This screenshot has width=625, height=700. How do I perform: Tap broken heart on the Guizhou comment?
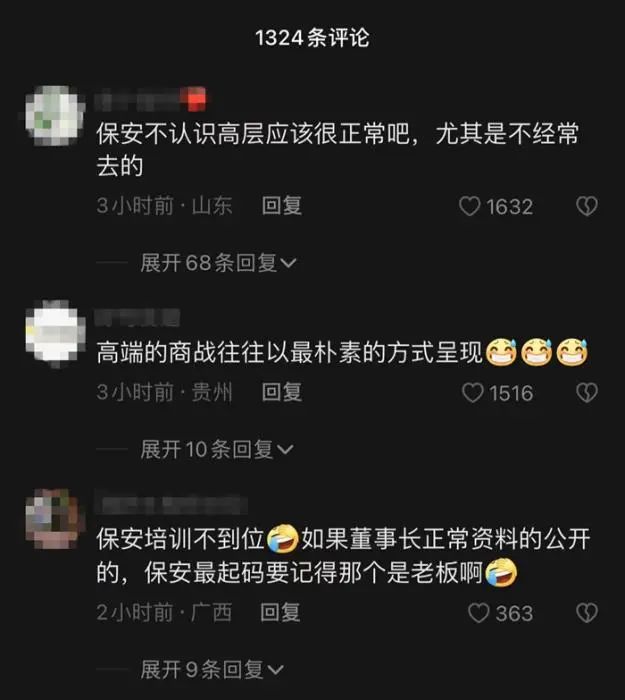pos(587,393)
